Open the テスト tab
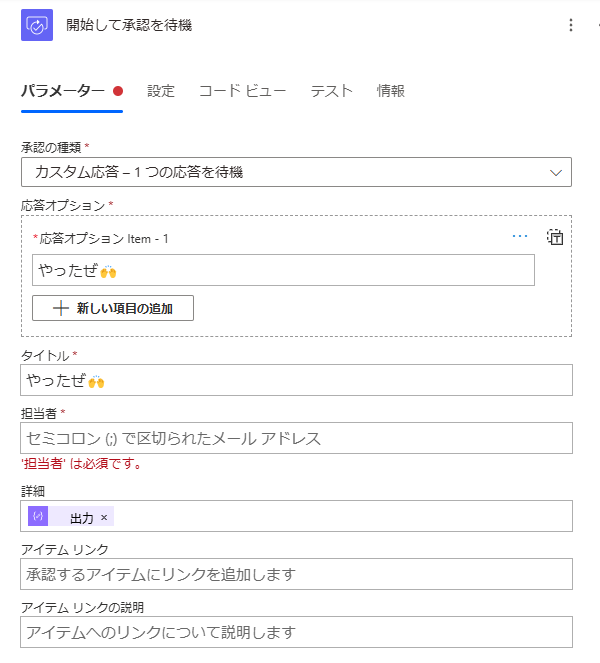This screenshot has height=663, width=600. coord(331,91)
